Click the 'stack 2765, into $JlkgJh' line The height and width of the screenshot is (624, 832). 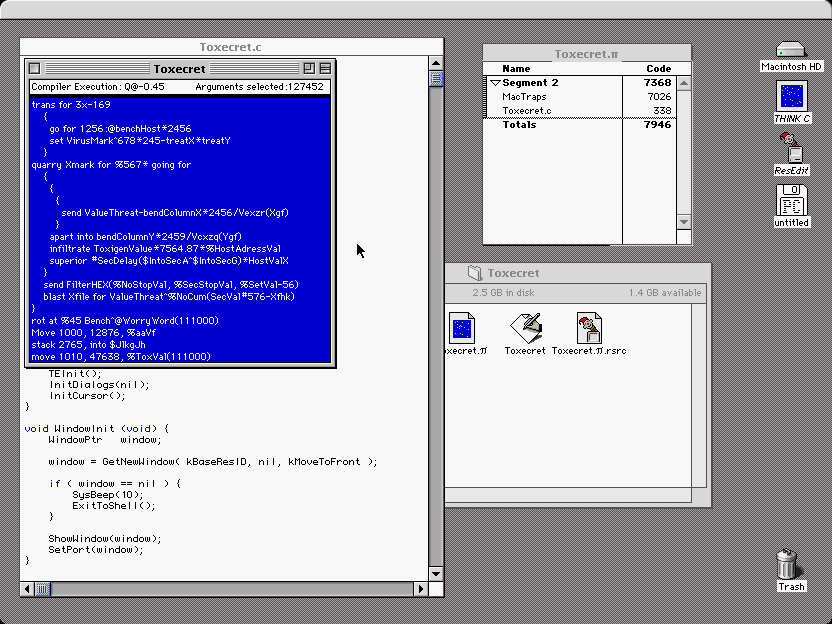(x=88, y=344)
